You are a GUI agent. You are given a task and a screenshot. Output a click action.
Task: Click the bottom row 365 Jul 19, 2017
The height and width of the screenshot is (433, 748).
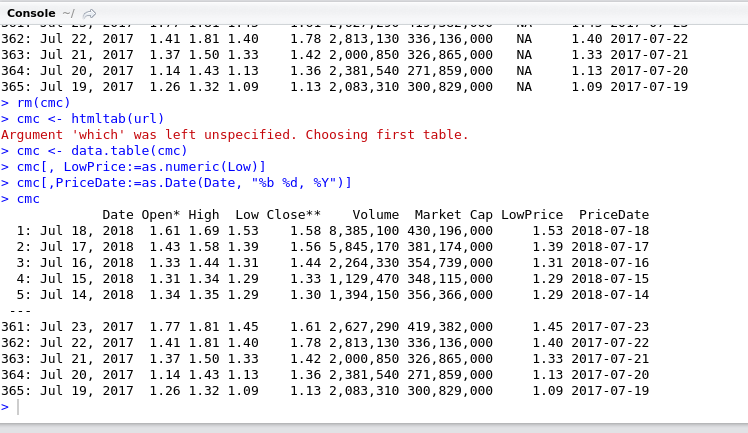pos(330,391)
